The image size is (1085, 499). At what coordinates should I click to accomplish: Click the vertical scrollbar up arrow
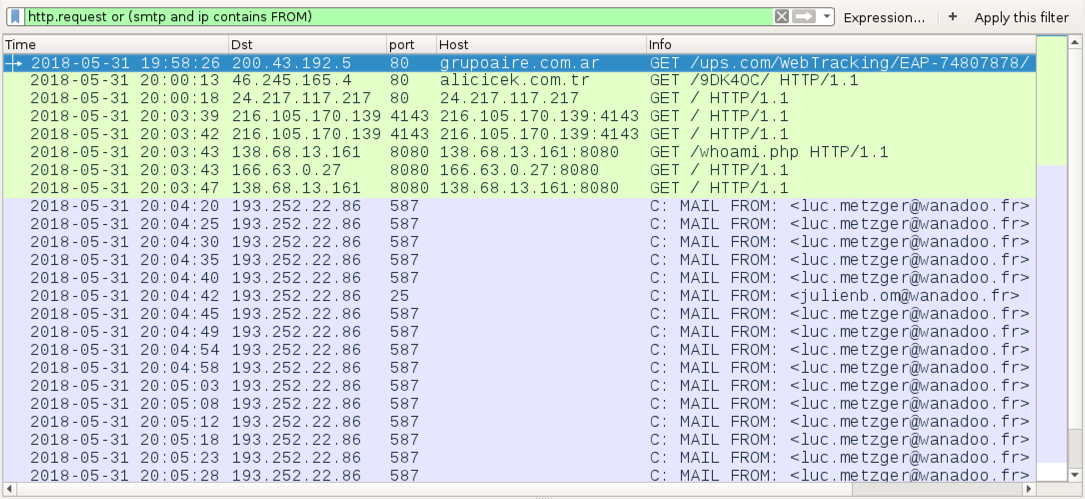[x=1075, y=43]
